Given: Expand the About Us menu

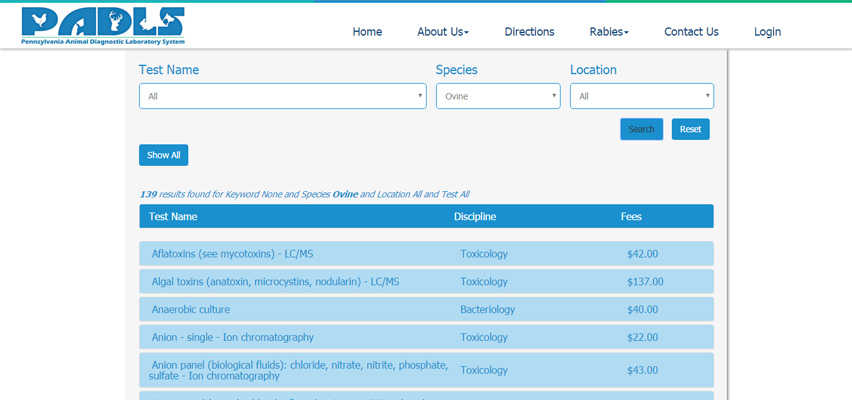Looking at the screenshot, I should 442,32.
